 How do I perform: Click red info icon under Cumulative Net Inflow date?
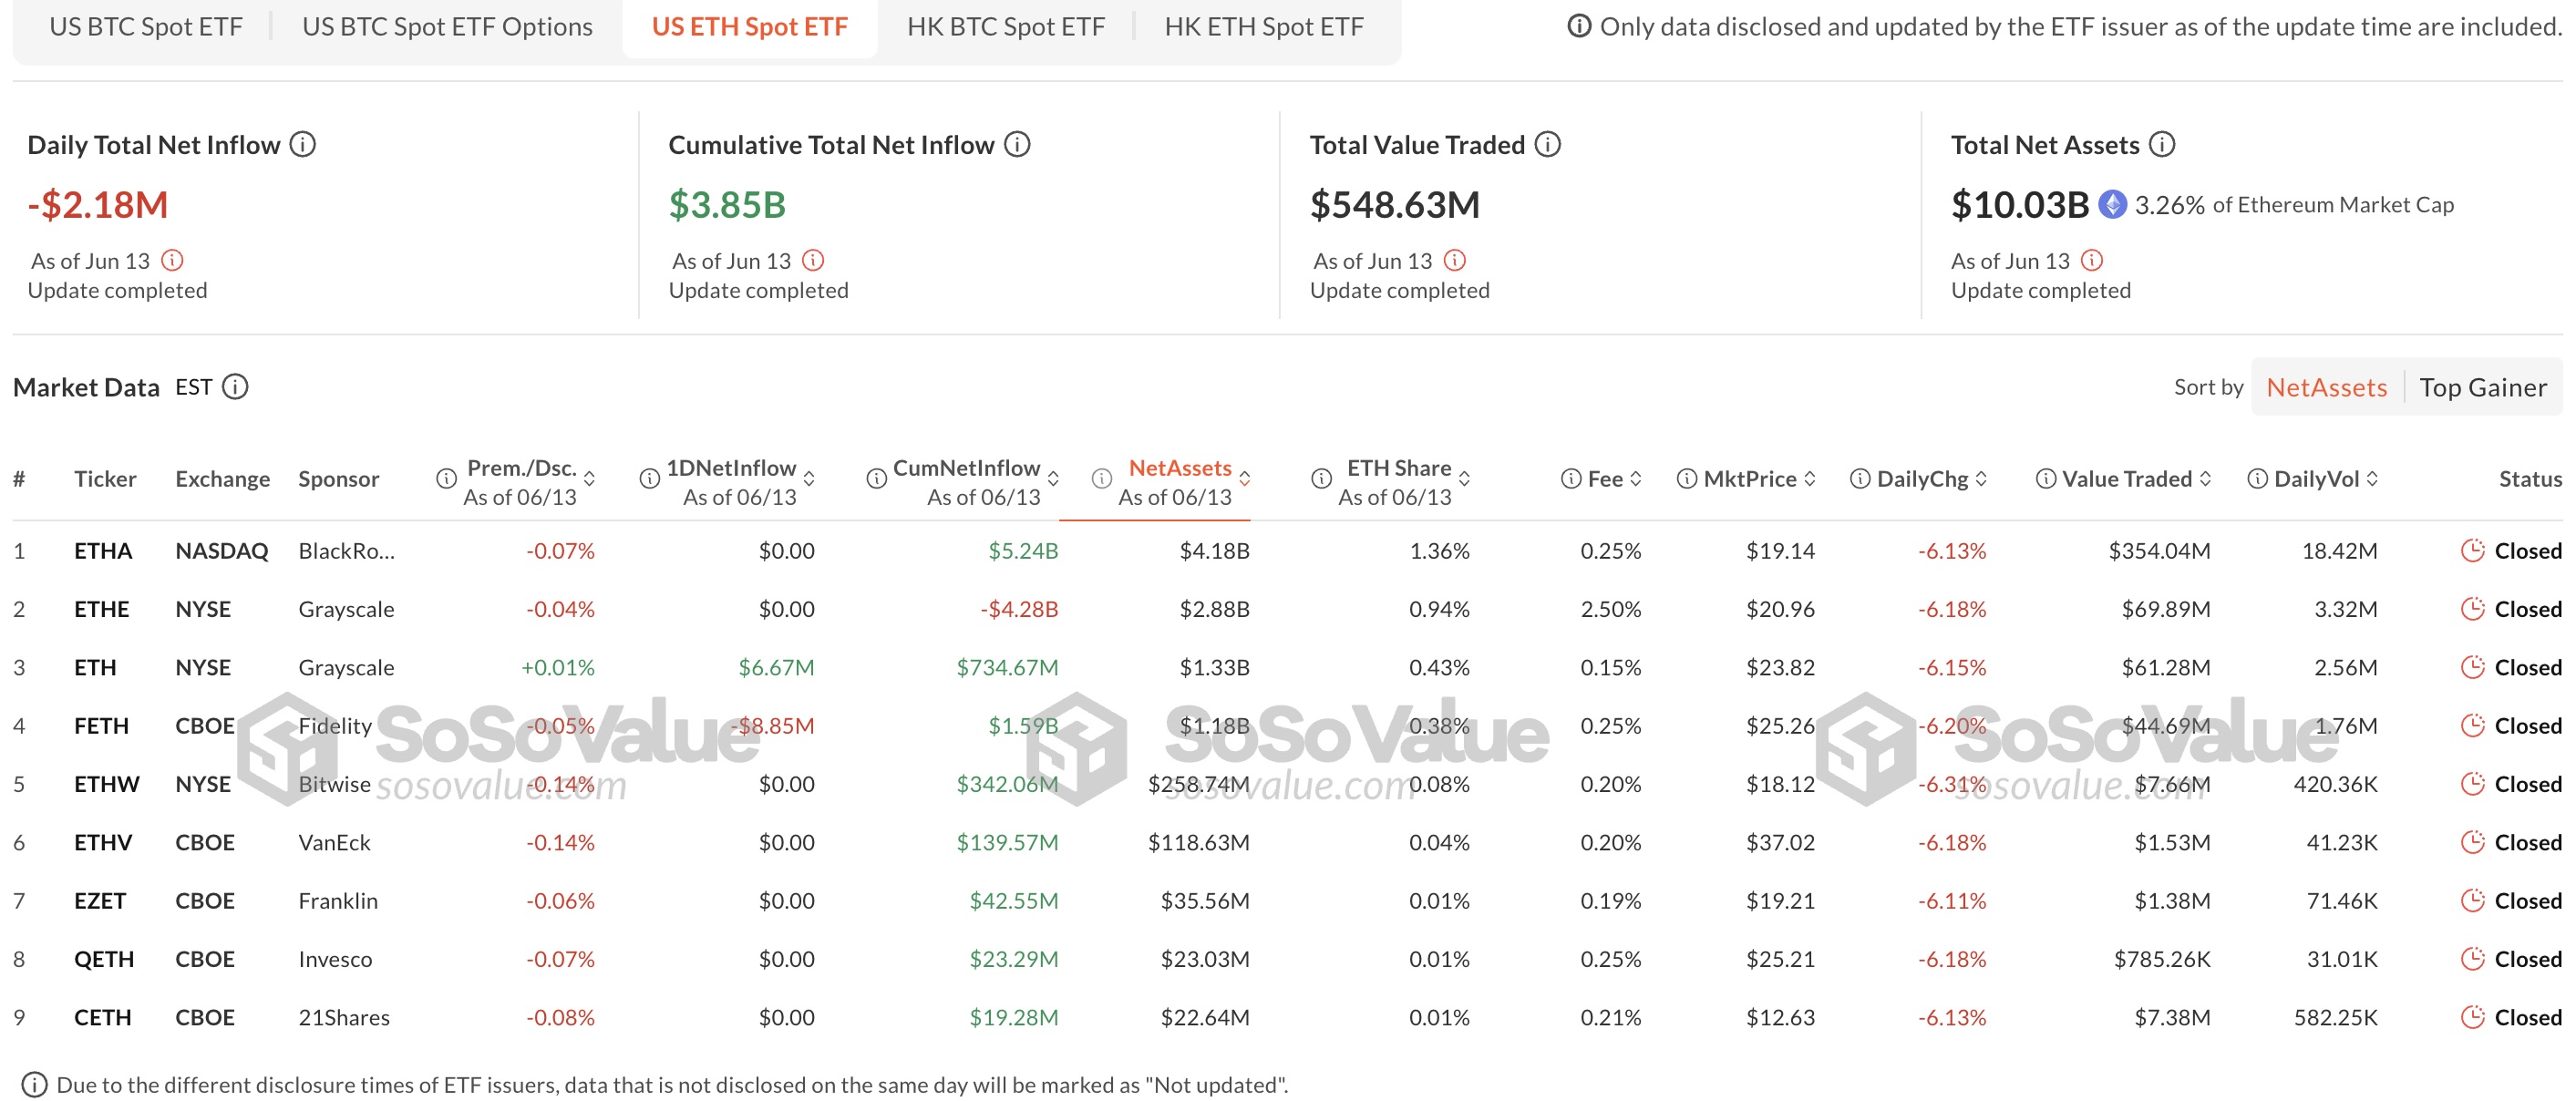(x=813, y=261)
